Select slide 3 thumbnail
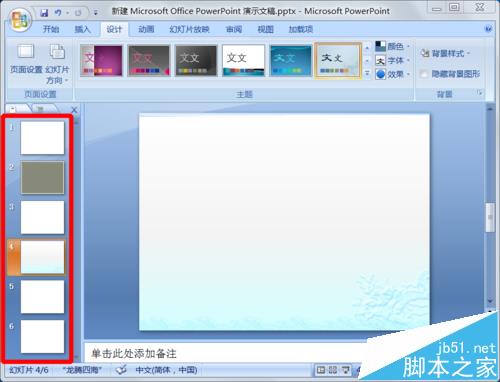 click(42, 217)
